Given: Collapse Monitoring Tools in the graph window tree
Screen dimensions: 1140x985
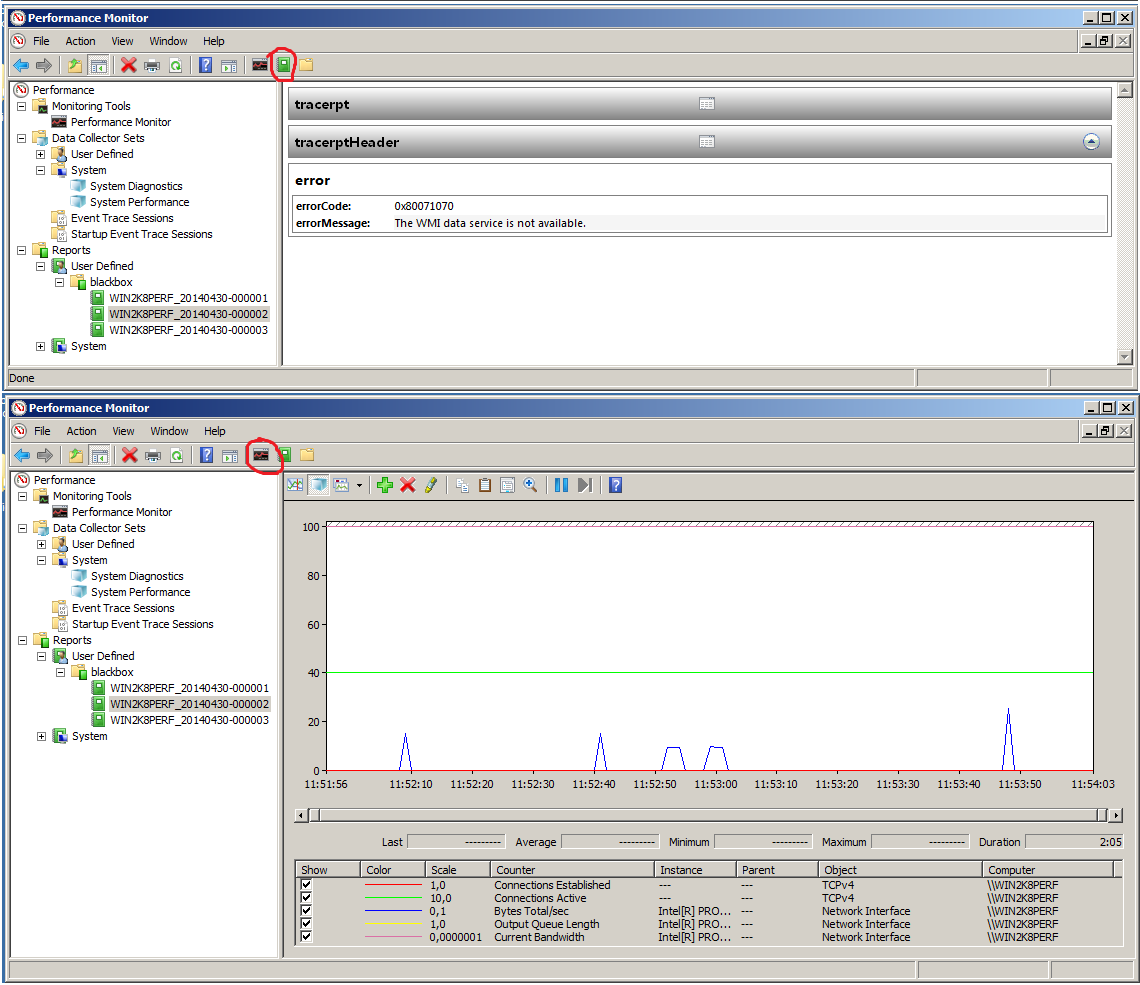Looking at the screenshot, I should click(23, 496).
